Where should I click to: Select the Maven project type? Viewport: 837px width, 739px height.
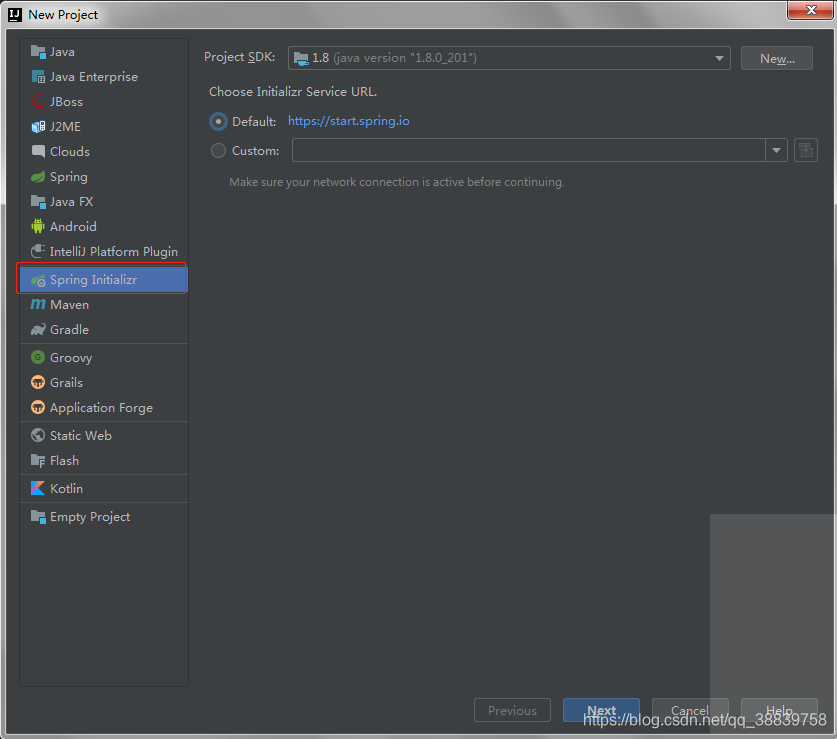pyautogui.click(x=69, y=304)
